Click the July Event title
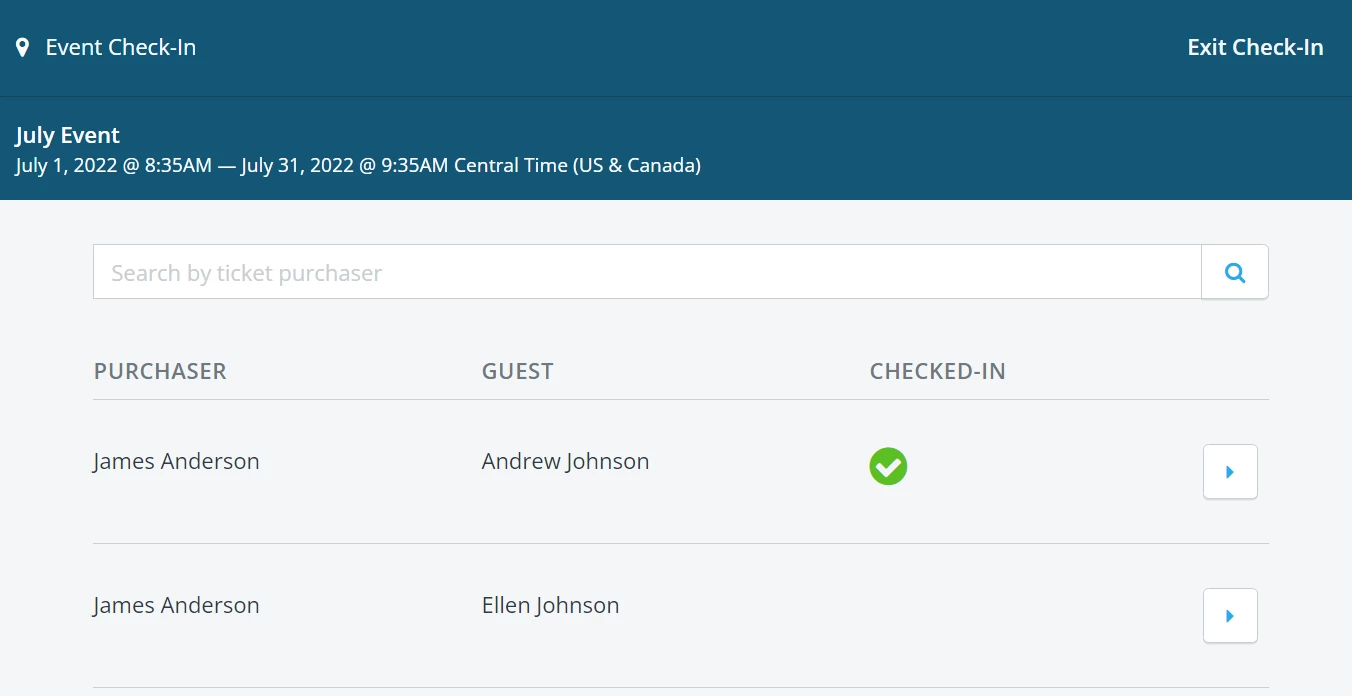Screen dimensions: 1352x696 pyautogui.click(x=67, y=134)
